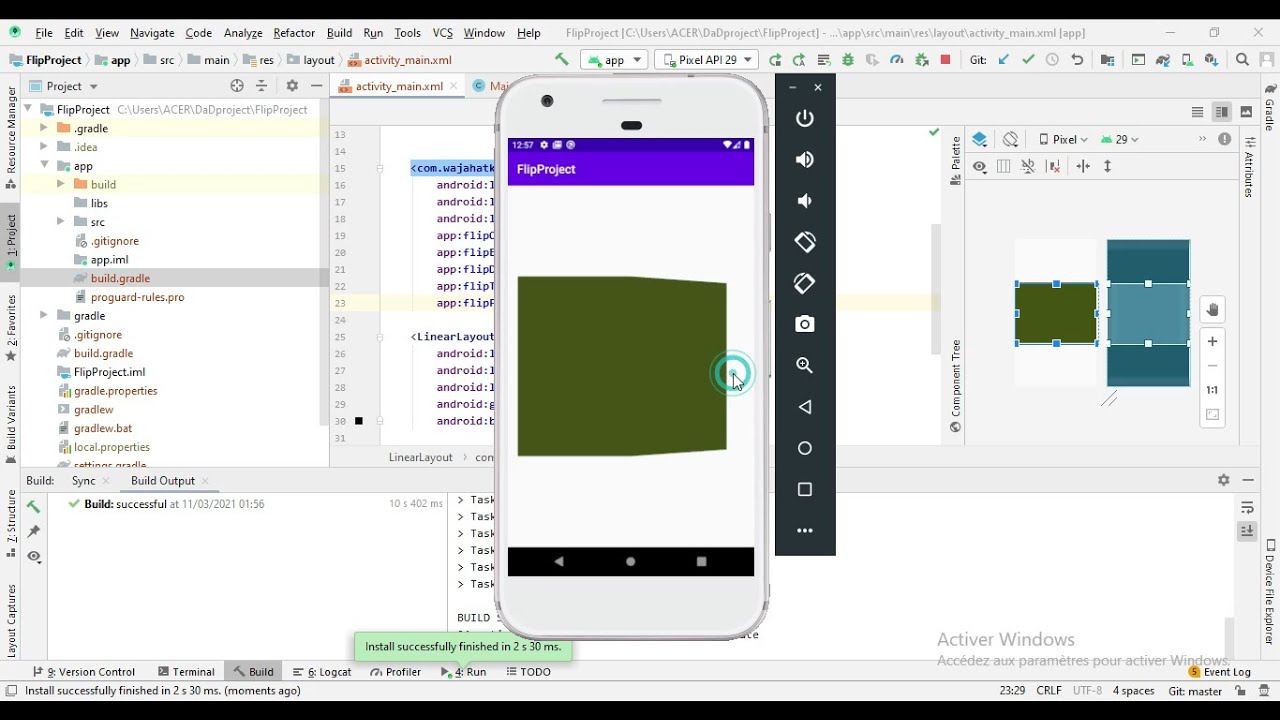Switch to the Build Output tab
The height and width of the screenshot is (720, 1280).
coord(162,480)
